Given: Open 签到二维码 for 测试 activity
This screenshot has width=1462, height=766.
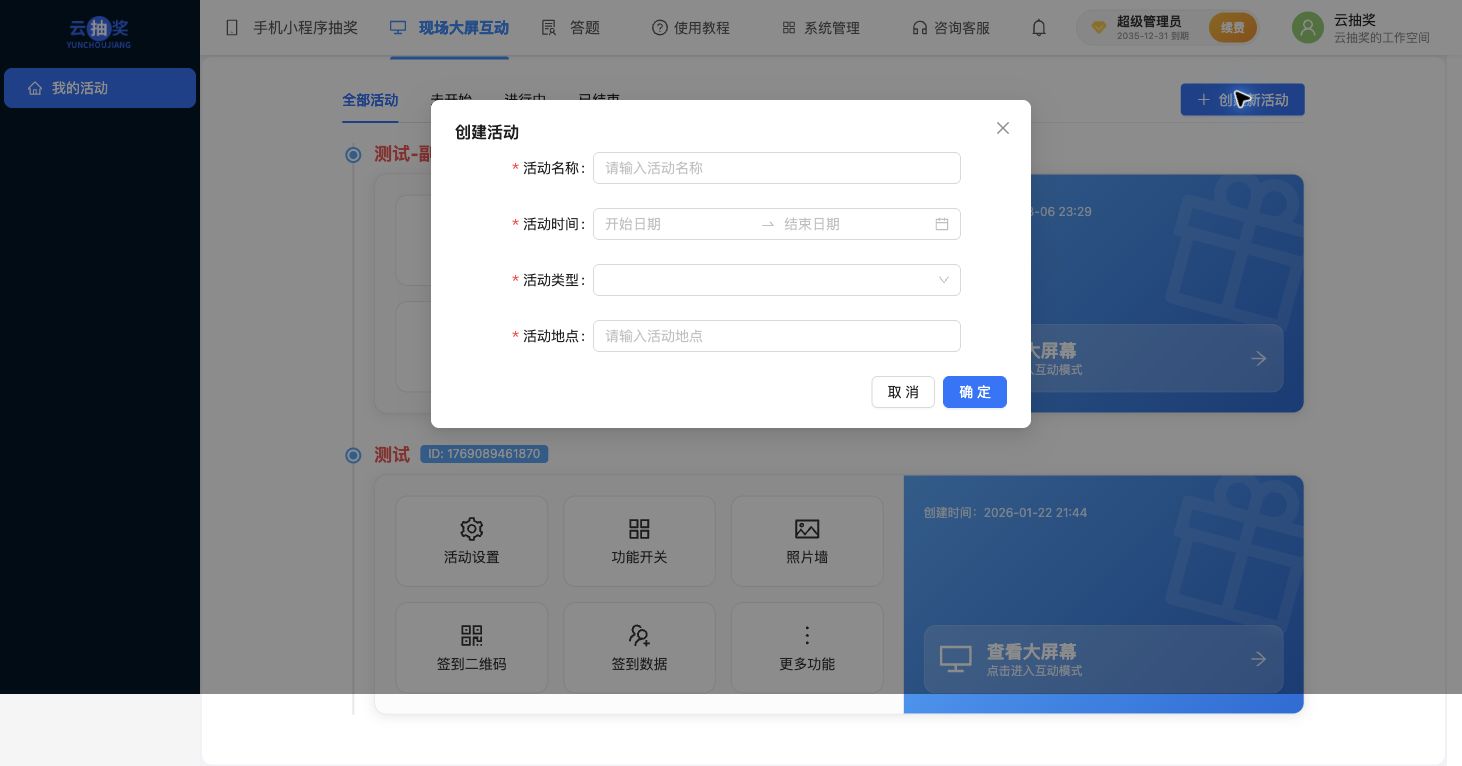Looking at the screenshot, I should click(472, 648).
